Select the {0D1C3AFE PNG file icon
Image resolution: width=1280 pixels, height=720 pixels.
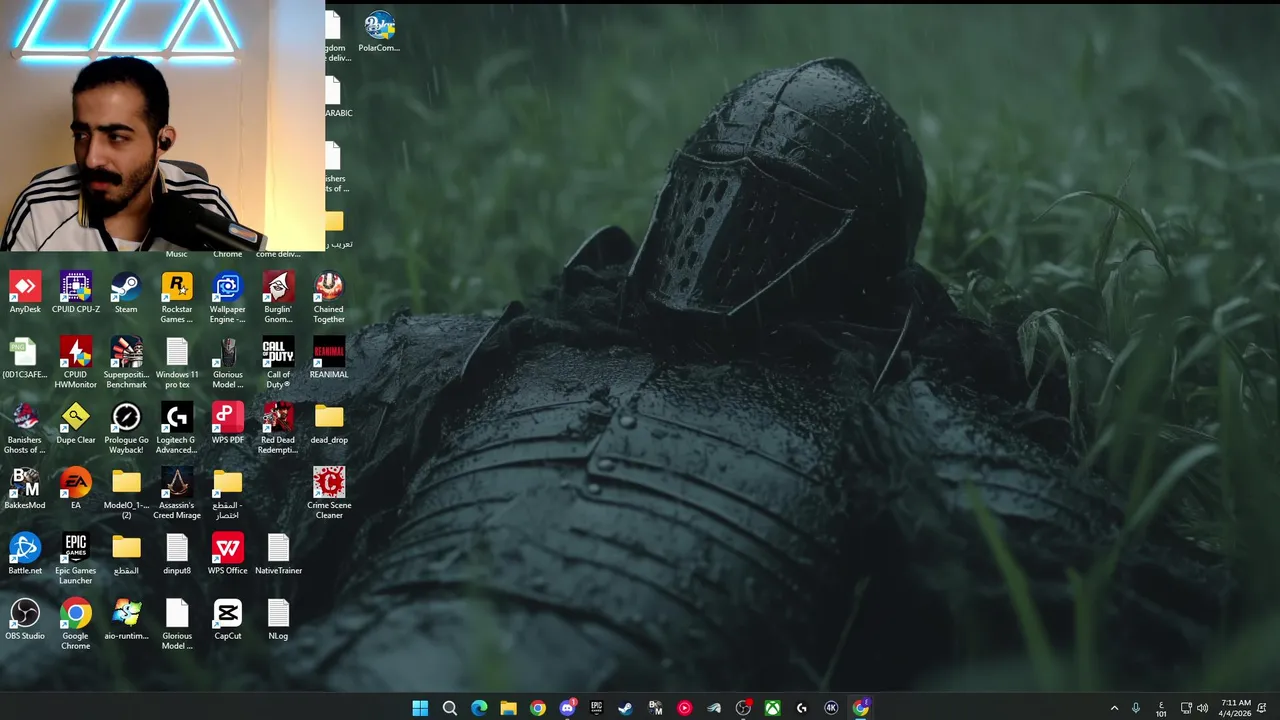(x=25, y=358)
